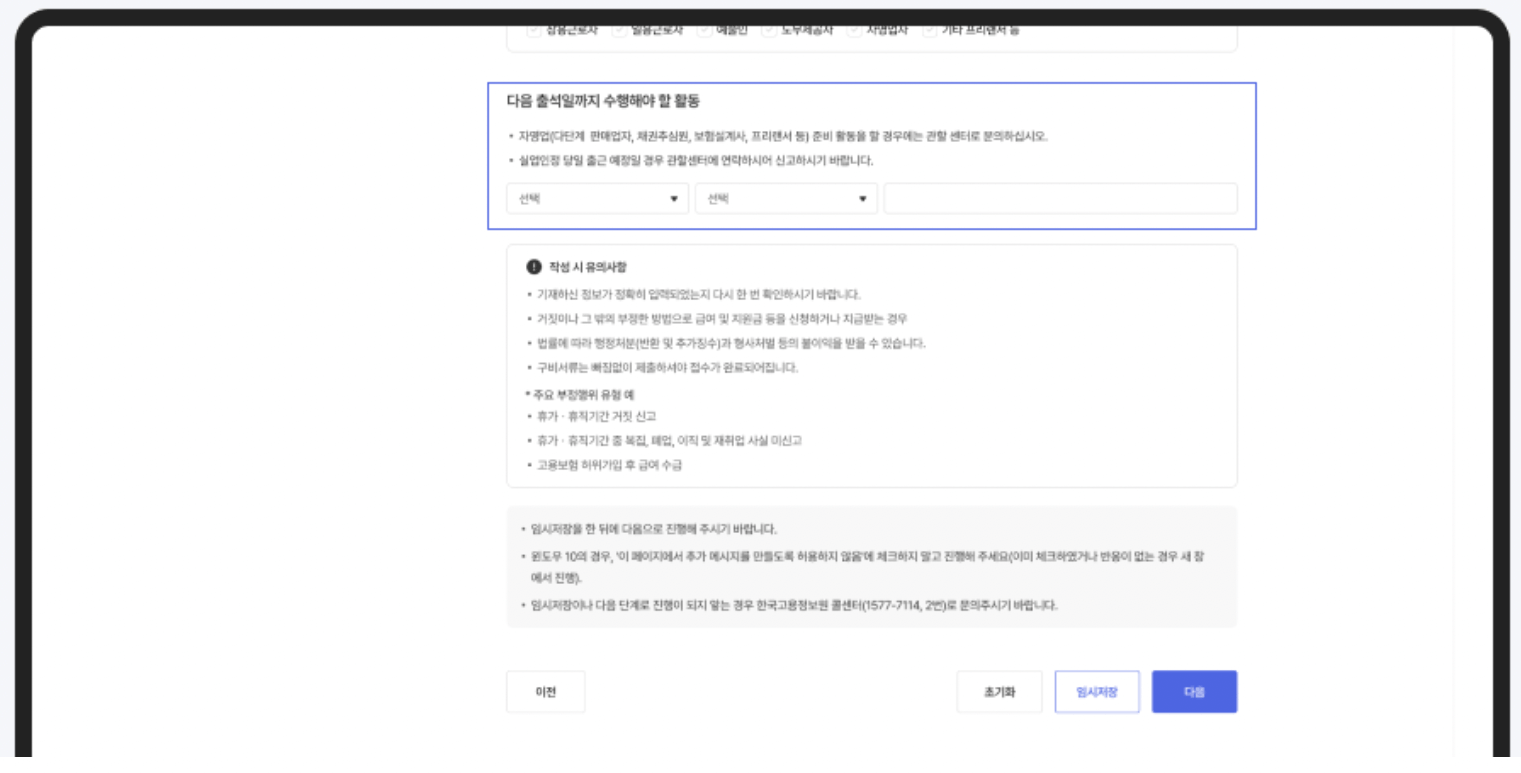Toggle the 상용근로자 checkbox

[532, 30]
